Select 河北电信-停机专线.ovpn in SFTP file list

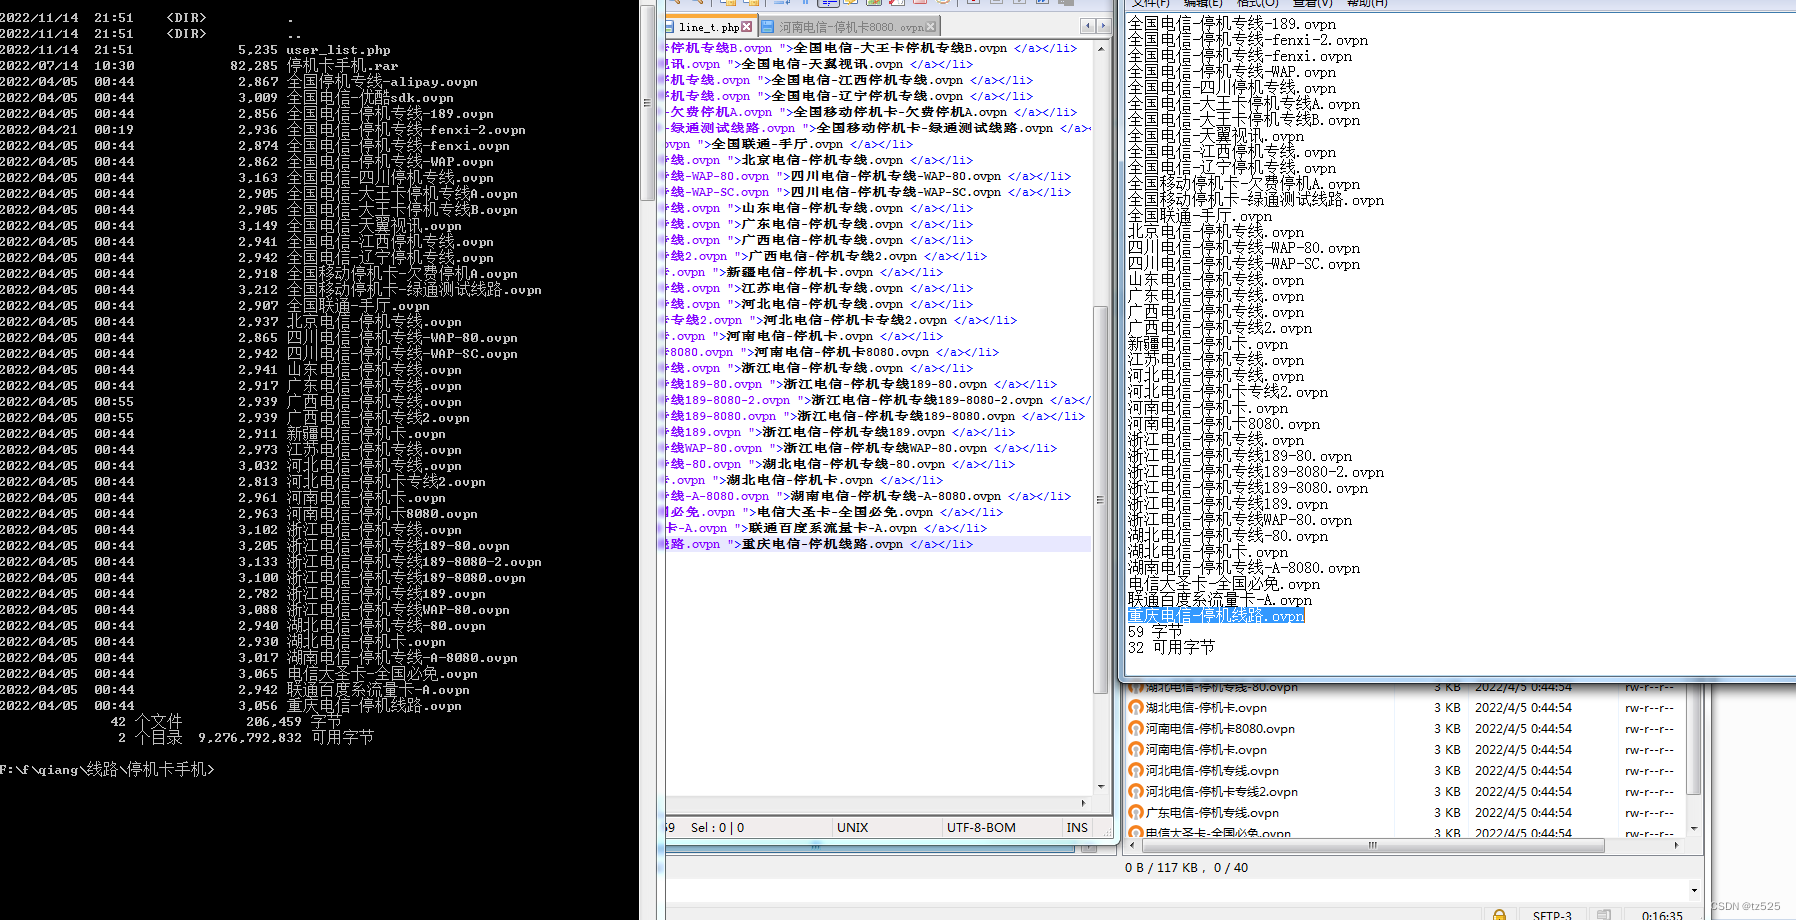tap(1212, 770)
